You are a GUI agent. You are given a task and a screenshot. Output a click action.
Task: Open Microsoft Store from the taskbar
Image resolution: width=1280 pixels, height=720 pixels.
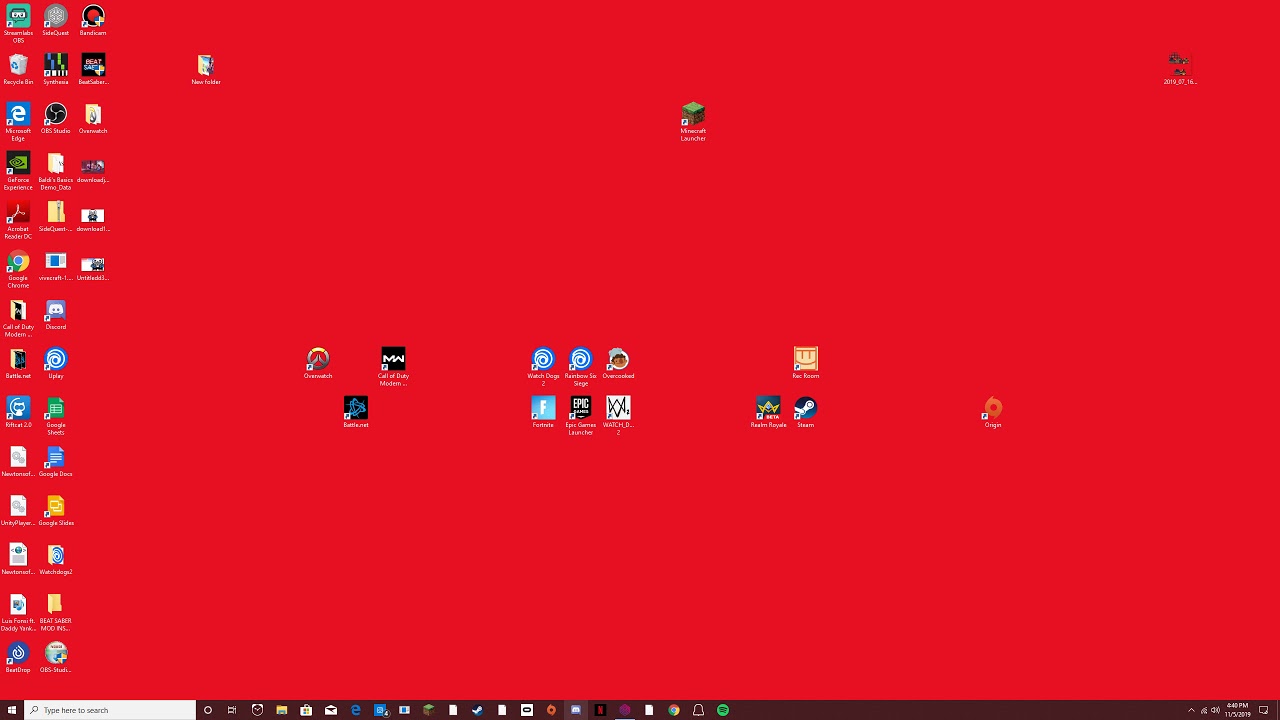click(x=306, y=710)
